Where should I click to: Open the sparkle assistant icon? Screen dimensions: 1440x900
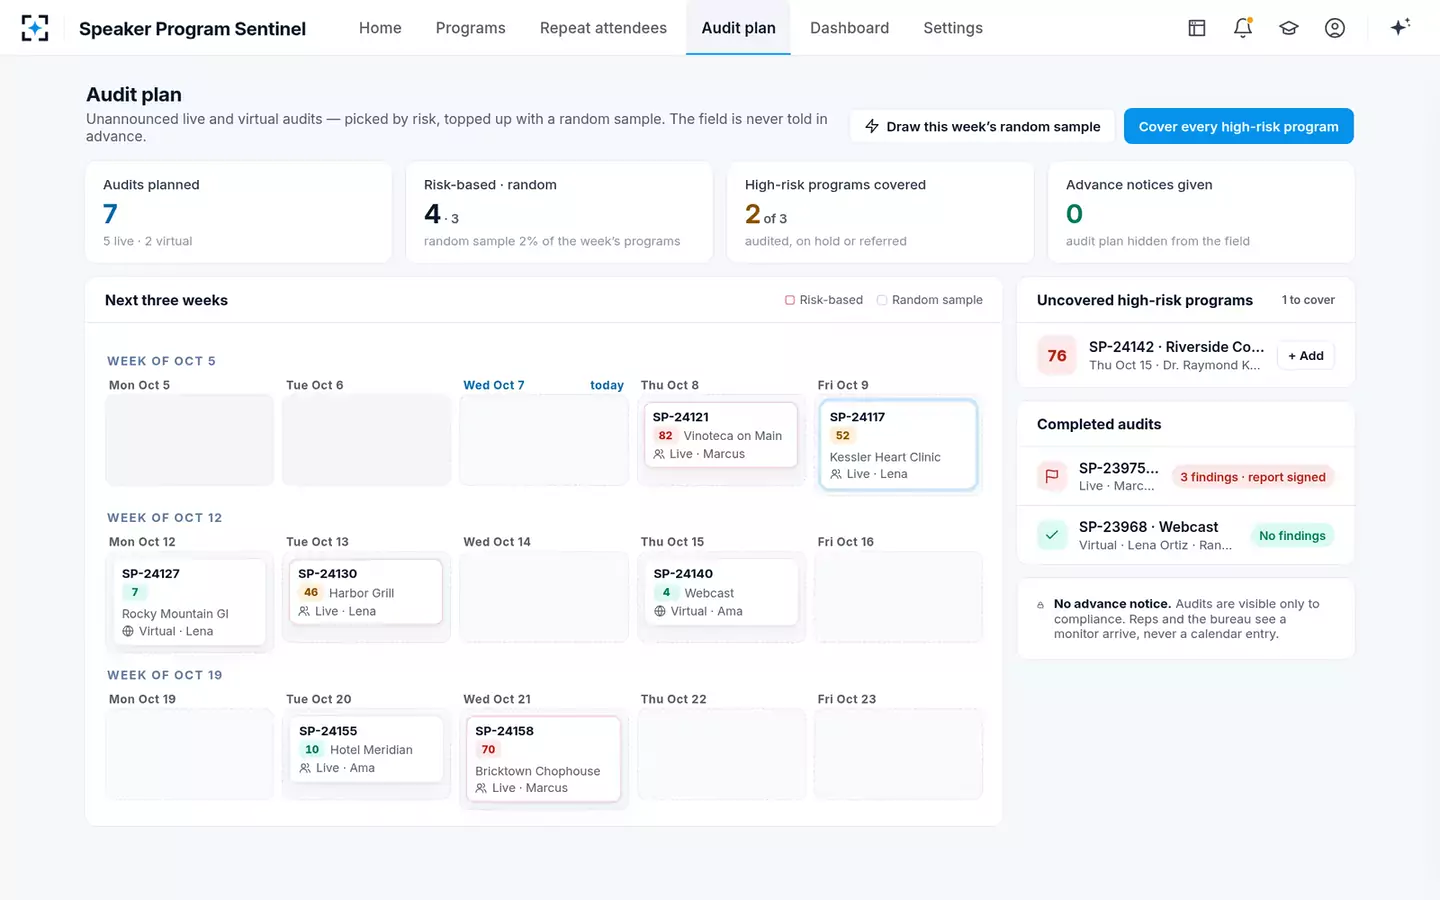pyautogui.click(x=1400, y=27)
